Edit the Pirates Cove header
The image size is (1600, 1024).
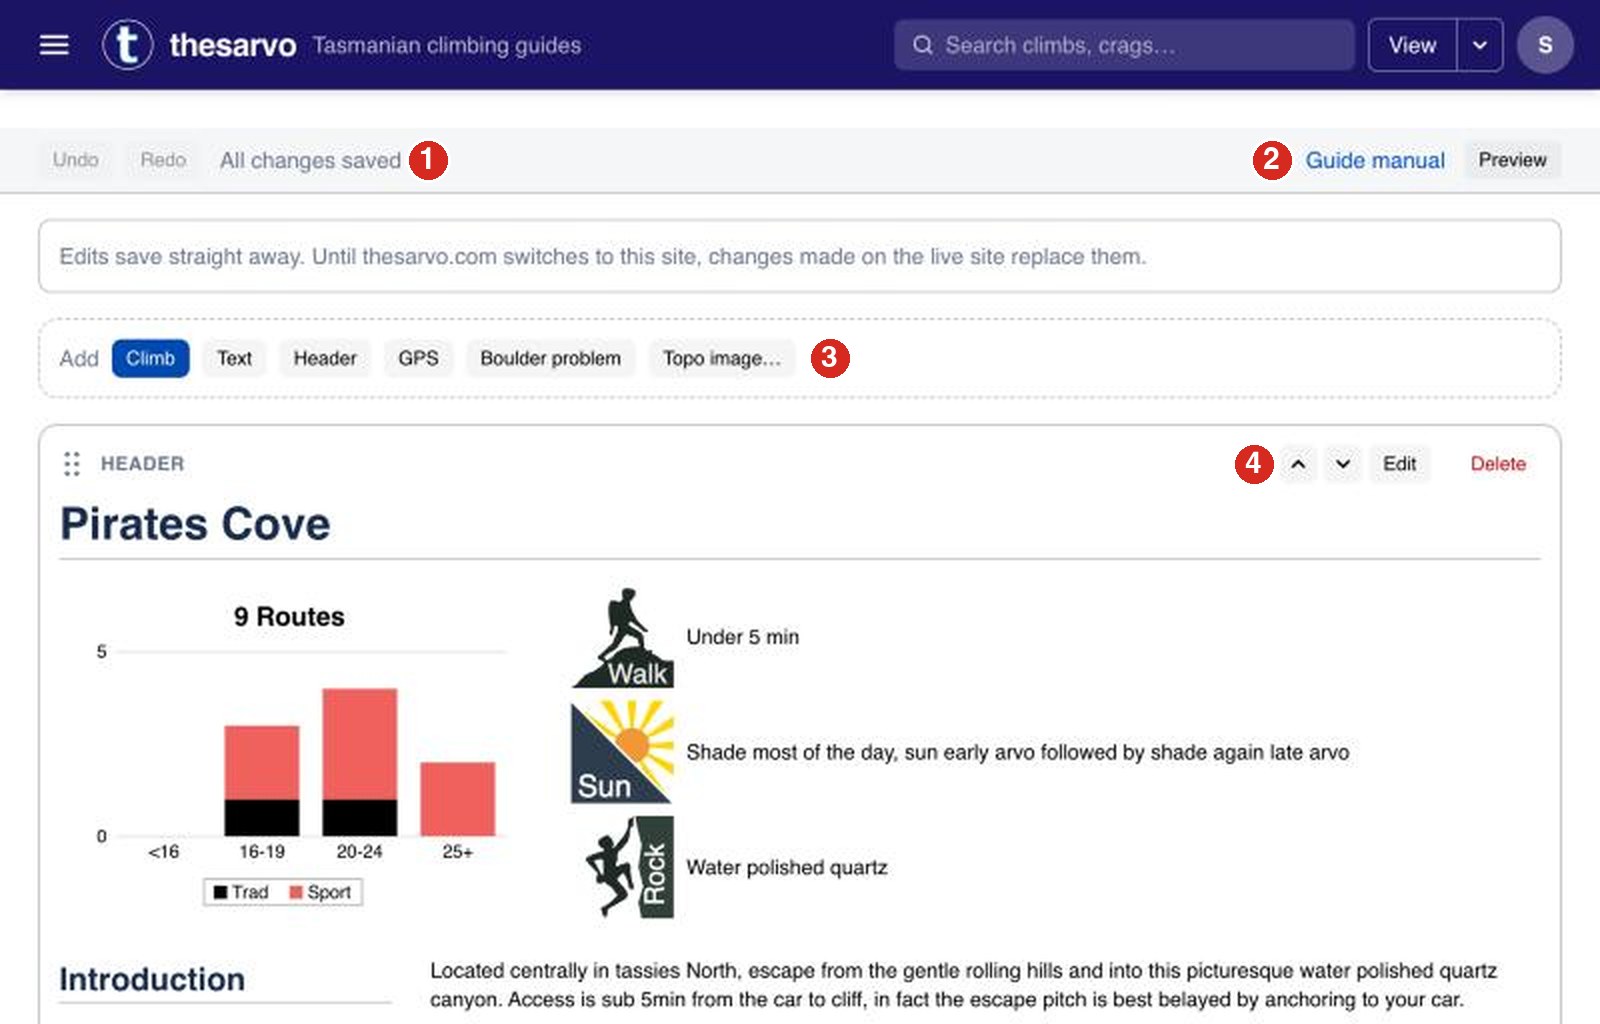1399,464
